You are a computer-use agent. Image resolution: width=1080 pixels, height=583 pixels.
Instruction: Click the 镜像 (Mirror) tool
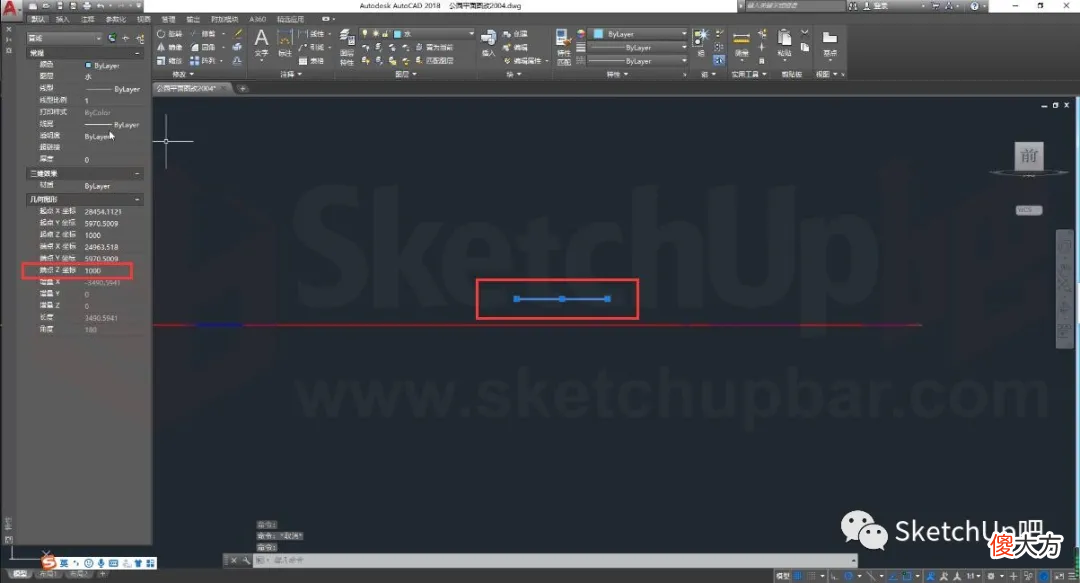pyautogui.click(x=169, y=47)
